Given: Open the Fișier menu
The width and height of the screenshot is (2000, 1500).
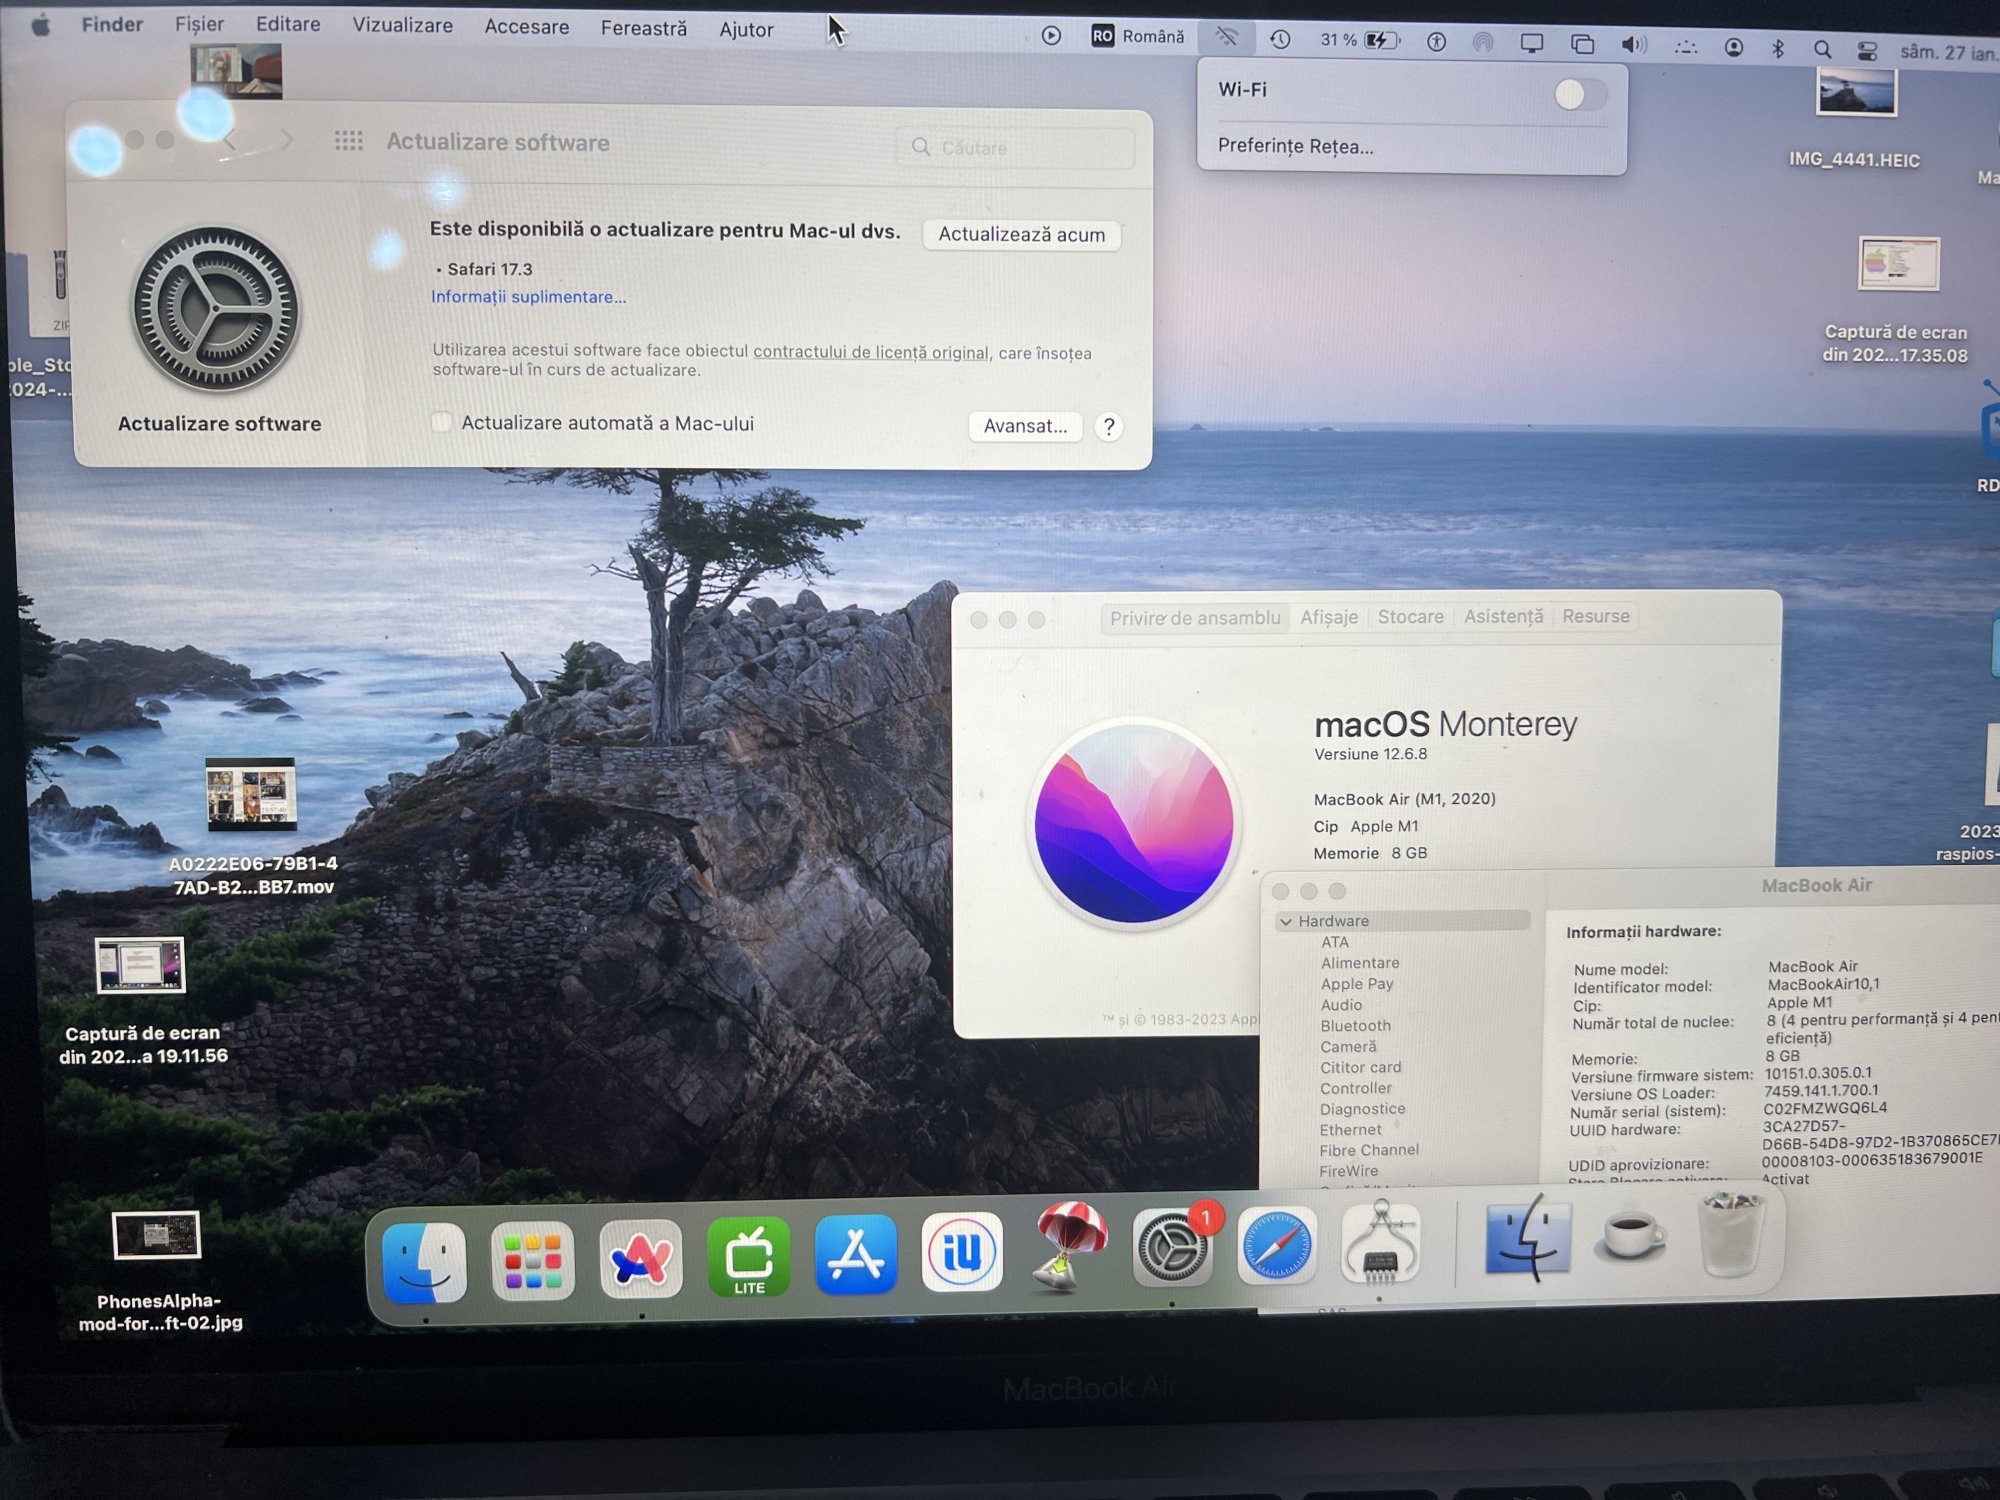Looking at the screenshot, I should coord(199,23).
